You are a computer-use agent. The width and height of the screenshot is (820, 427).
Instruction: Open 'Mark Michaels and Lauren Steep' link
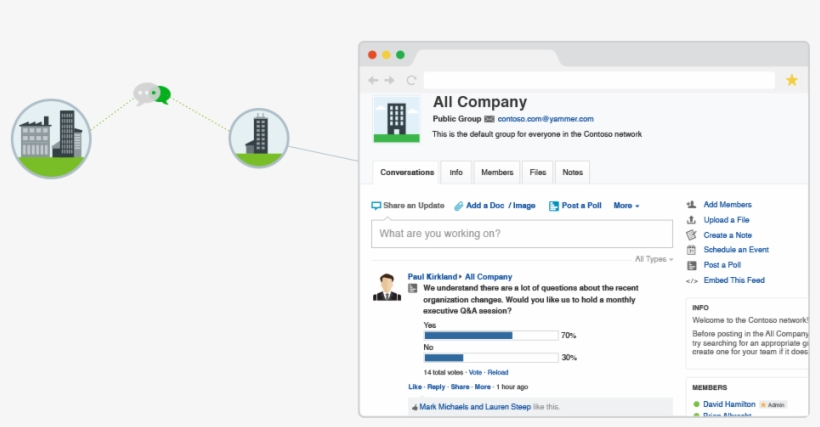point(475,407)
